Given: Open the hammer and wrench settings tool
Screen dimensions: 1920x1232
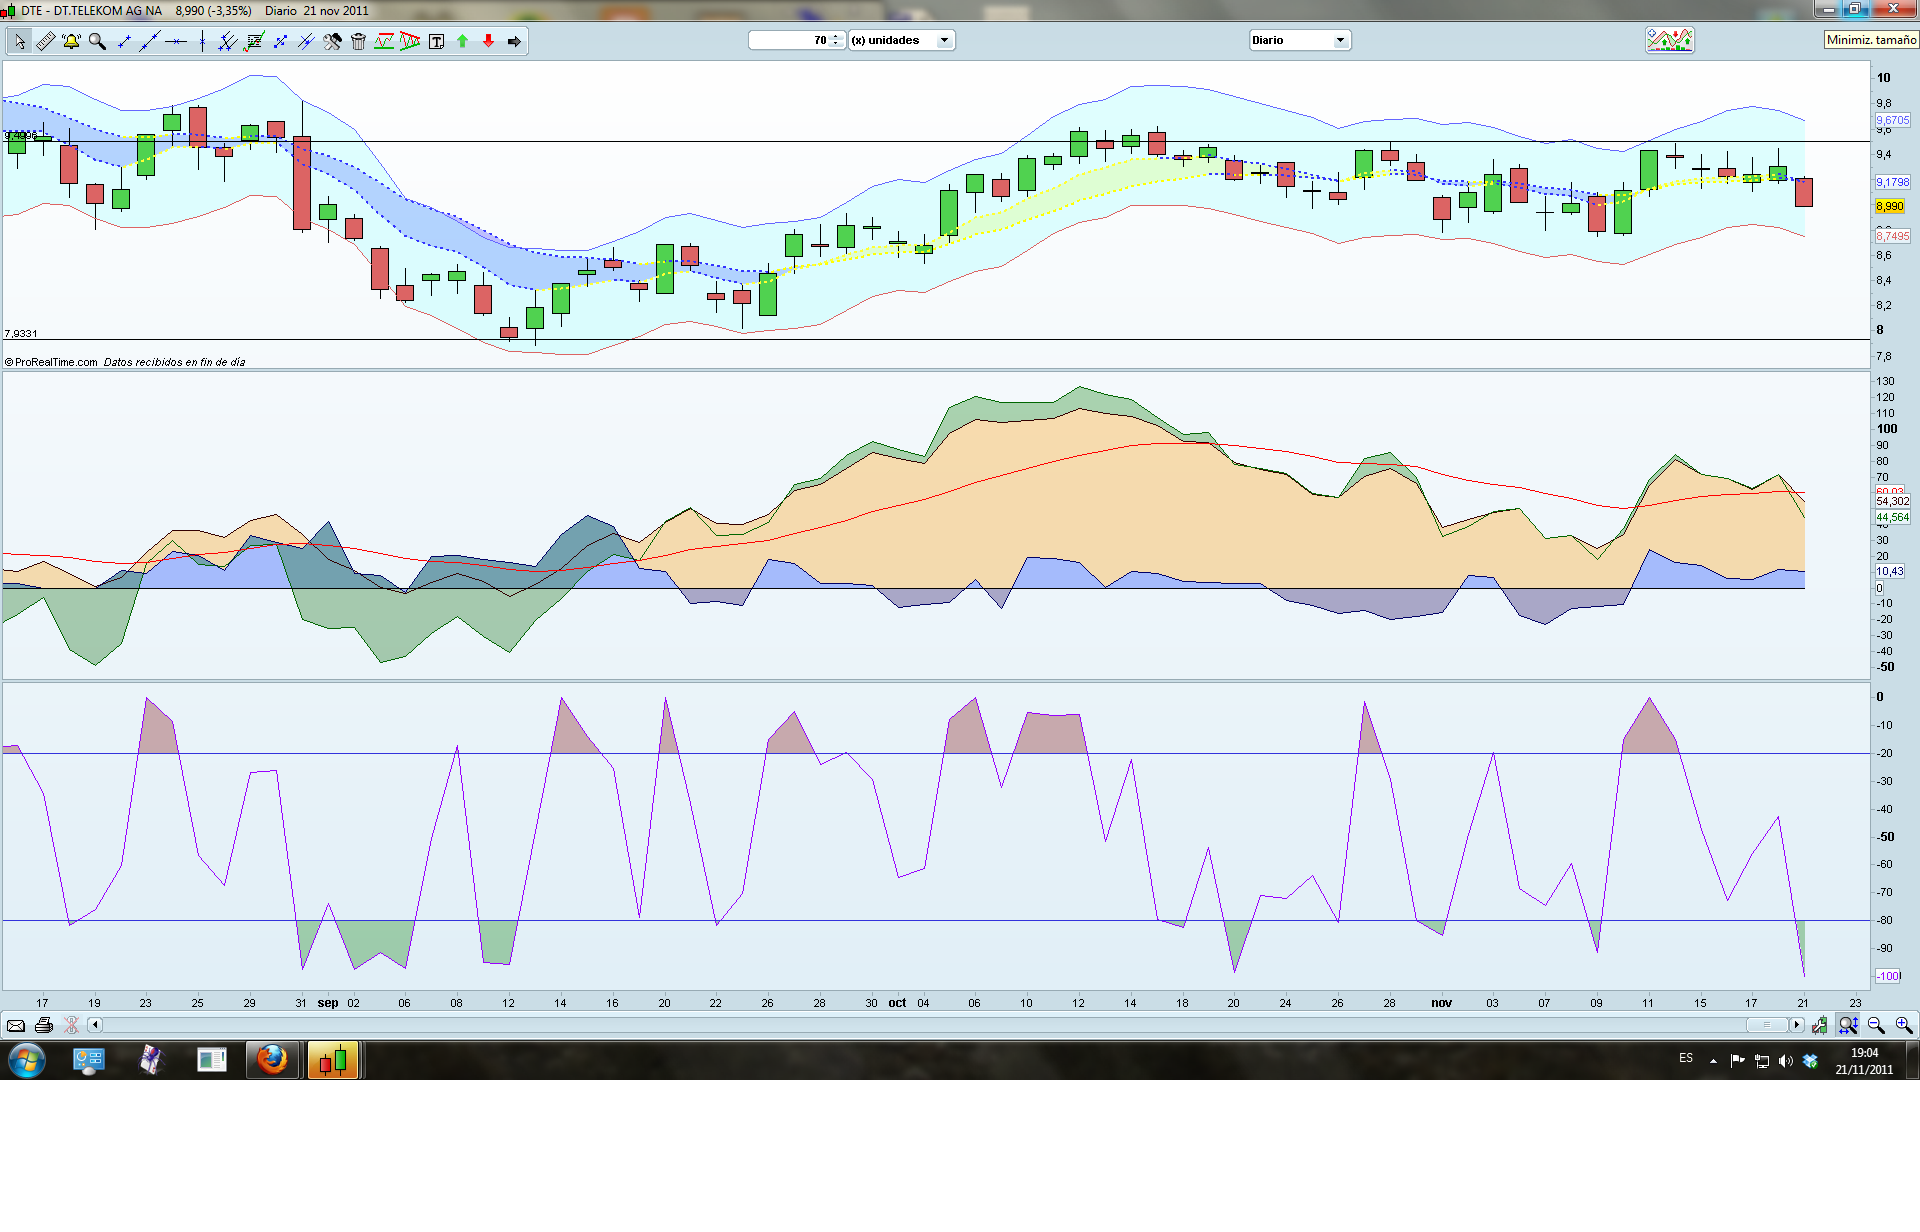Looking at the screenshot, I should [x=332, y=41].
